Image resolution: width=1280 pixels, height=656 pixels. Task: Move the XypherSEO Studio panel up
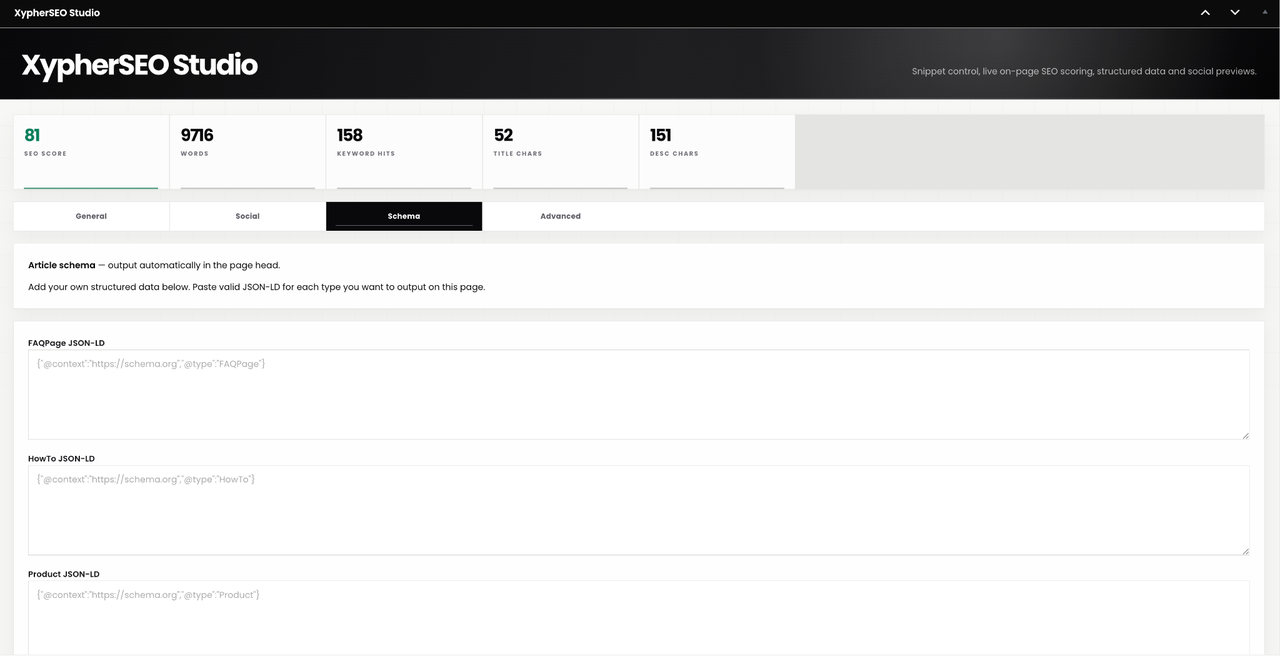point(1205,13)
